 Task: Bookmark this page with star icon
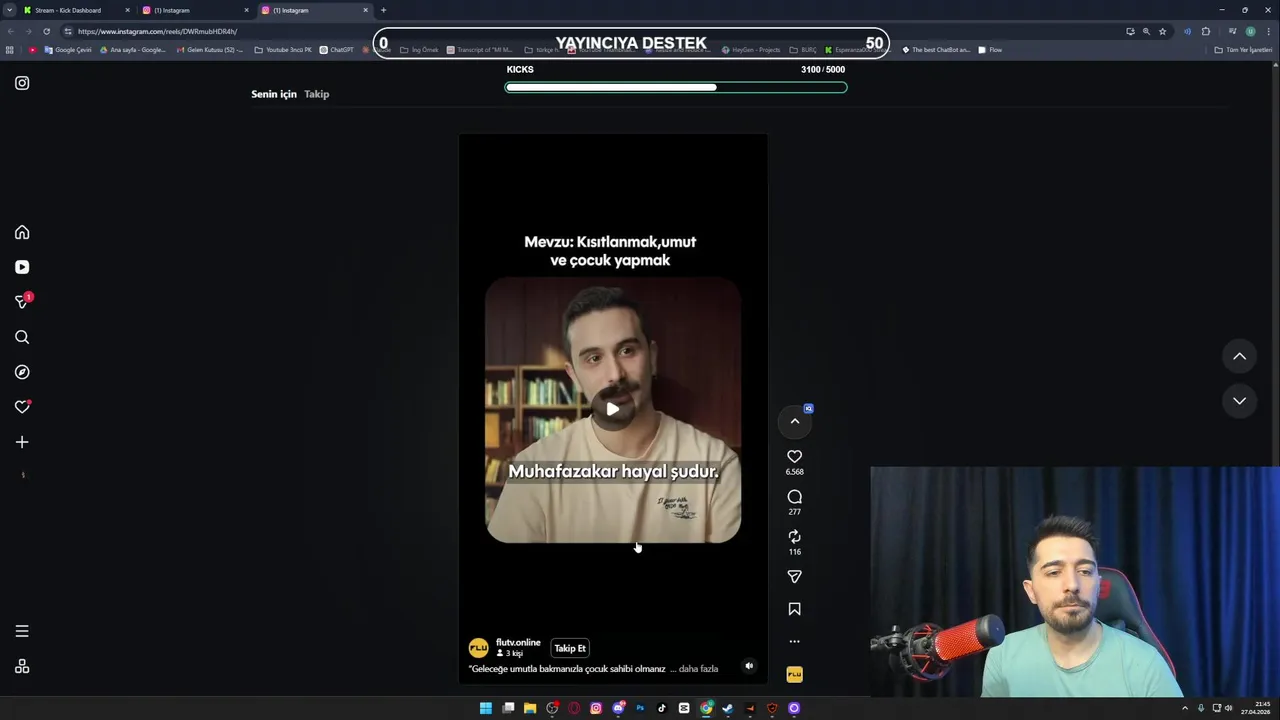pyautogui.click(x=1162, y=31)
